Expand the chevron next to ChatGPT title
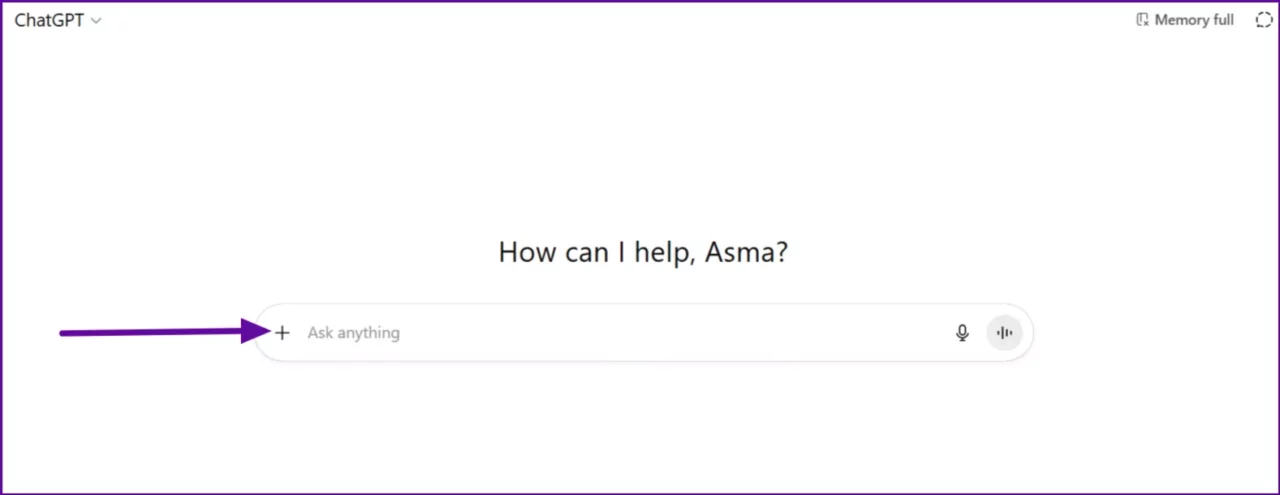The image size is (1280, 495). point(96,21)
